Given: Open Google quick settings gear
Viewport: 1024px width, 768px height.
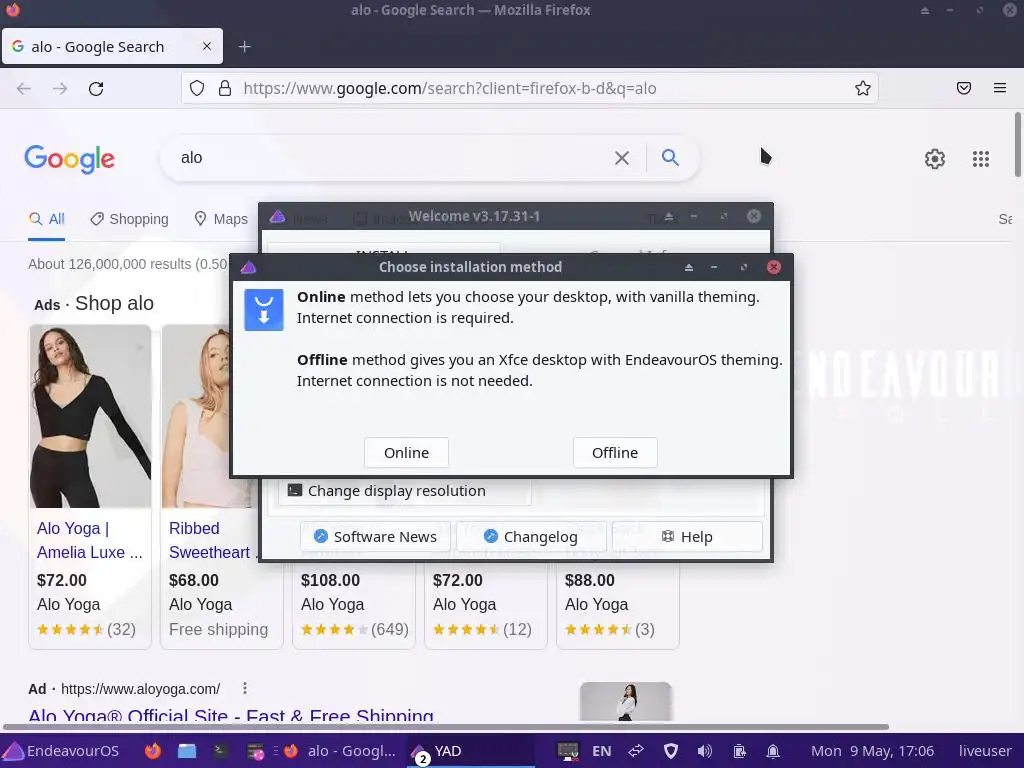Looking at the screenshot, I should (x=935, y=159).
